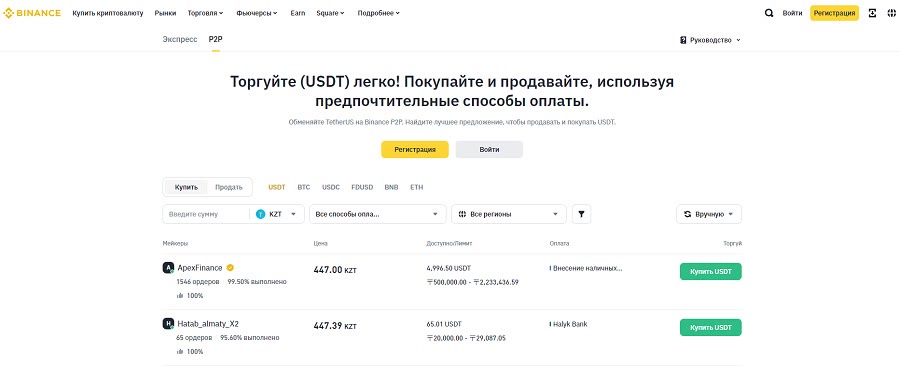900x366 pixels.
Task: Open the Все способы оплаты dropdown
Action: pyautogui.click(x=378, y=214)
